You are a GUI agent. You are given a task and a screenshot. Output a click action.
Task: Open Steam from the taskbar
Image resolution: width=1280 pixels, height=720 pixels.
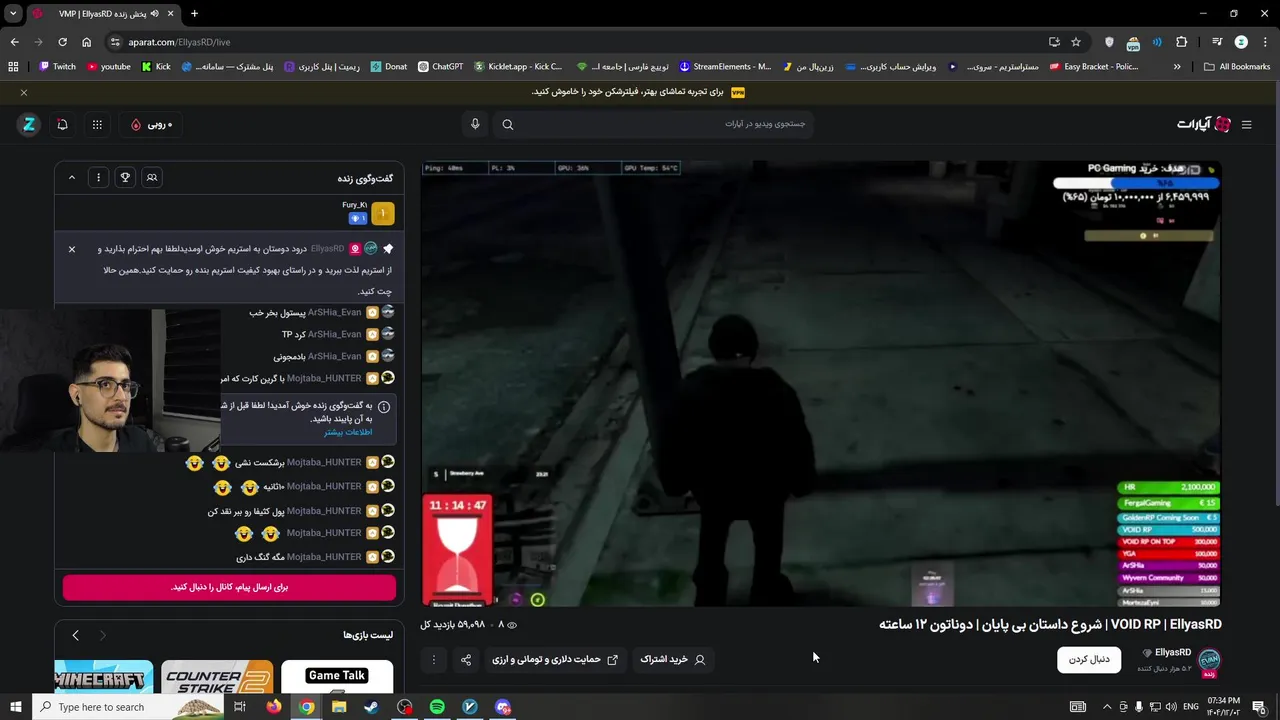371,707
